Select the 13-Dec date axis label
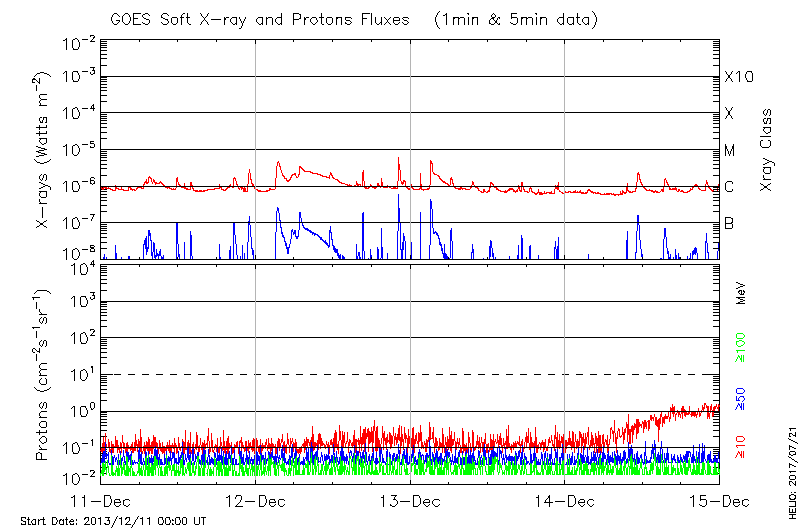The image size is (800, 530). [410, 500]
